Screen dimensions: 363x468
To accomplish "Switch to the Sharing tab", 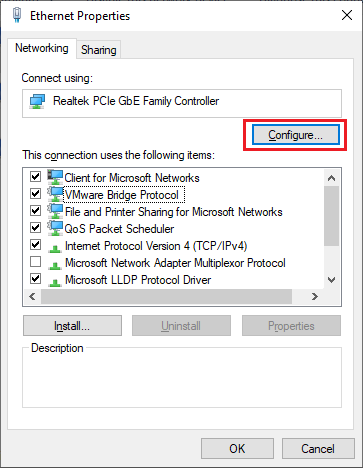I will (x=99, y=50).
